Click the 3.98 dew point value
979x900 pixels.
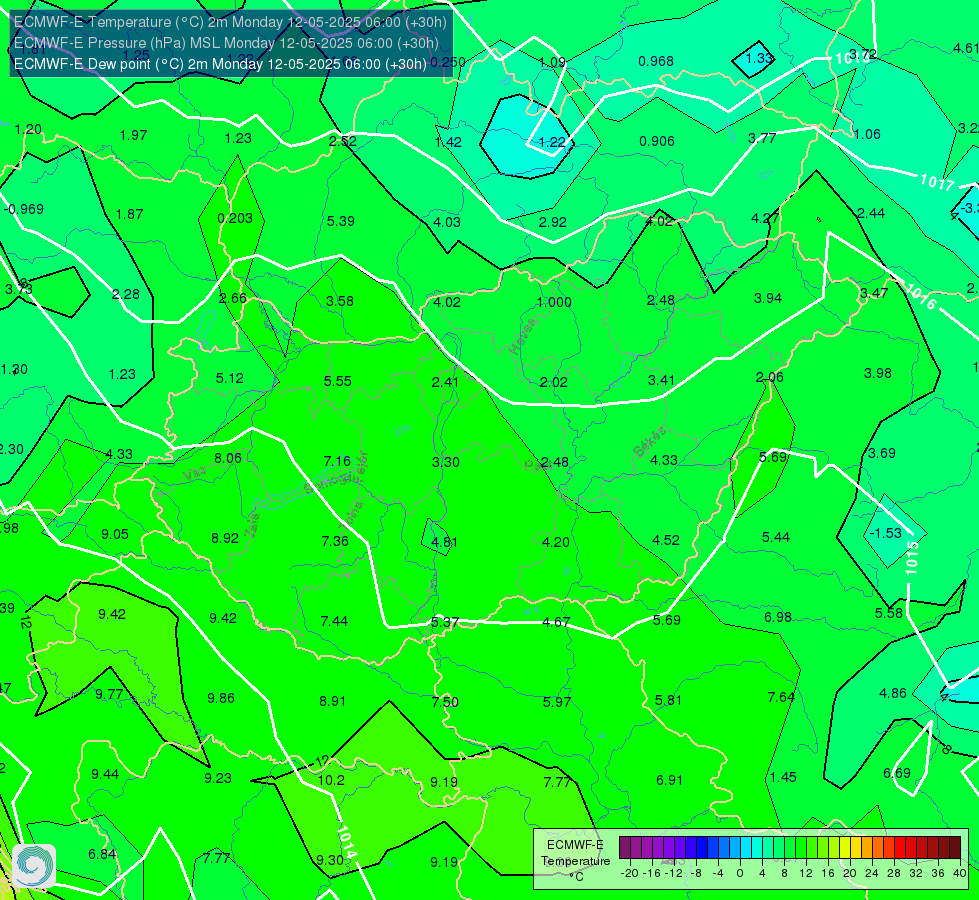tap(878, 373)
